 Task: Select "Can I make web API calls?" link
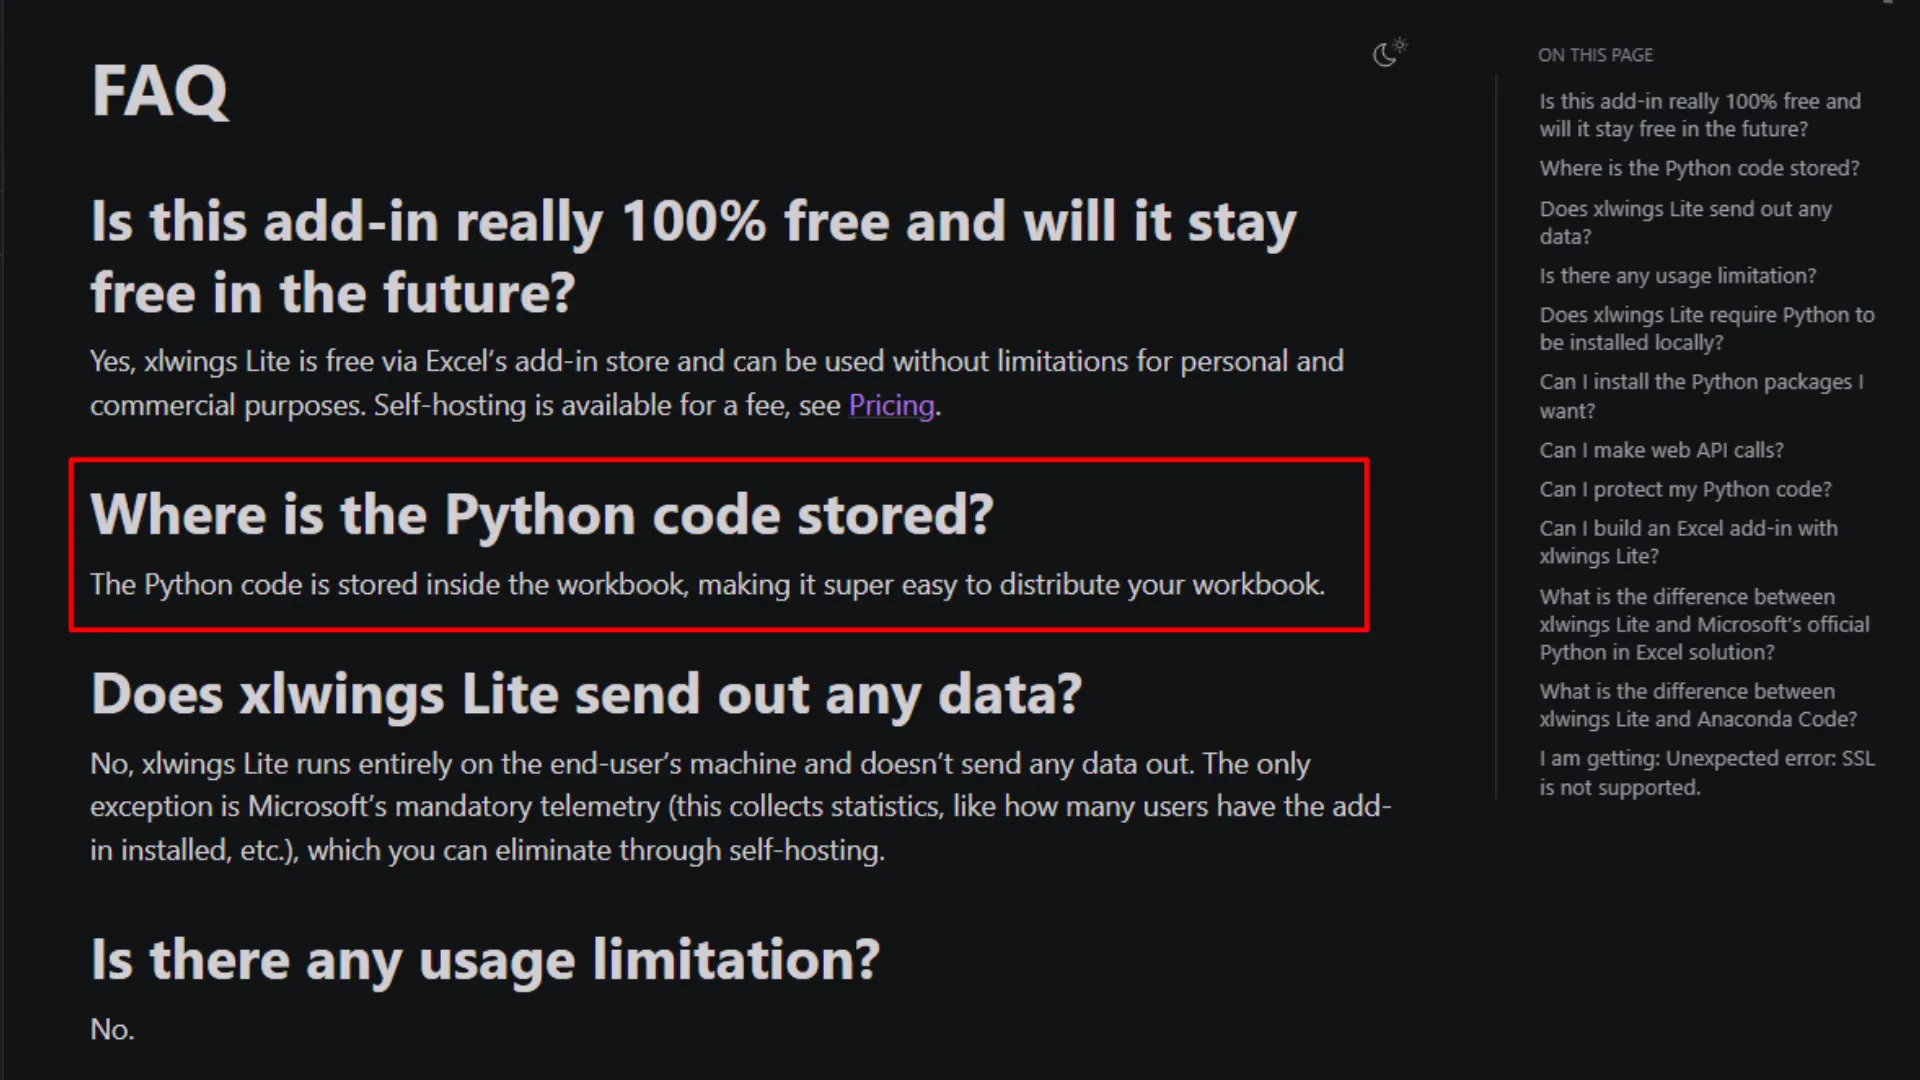[1661, 450]
